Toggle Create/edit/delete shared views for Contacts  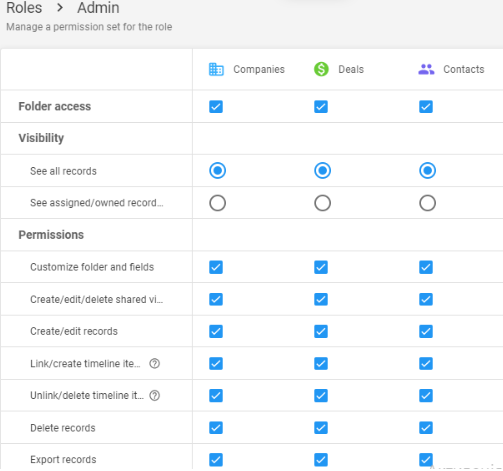pos(426,299)
